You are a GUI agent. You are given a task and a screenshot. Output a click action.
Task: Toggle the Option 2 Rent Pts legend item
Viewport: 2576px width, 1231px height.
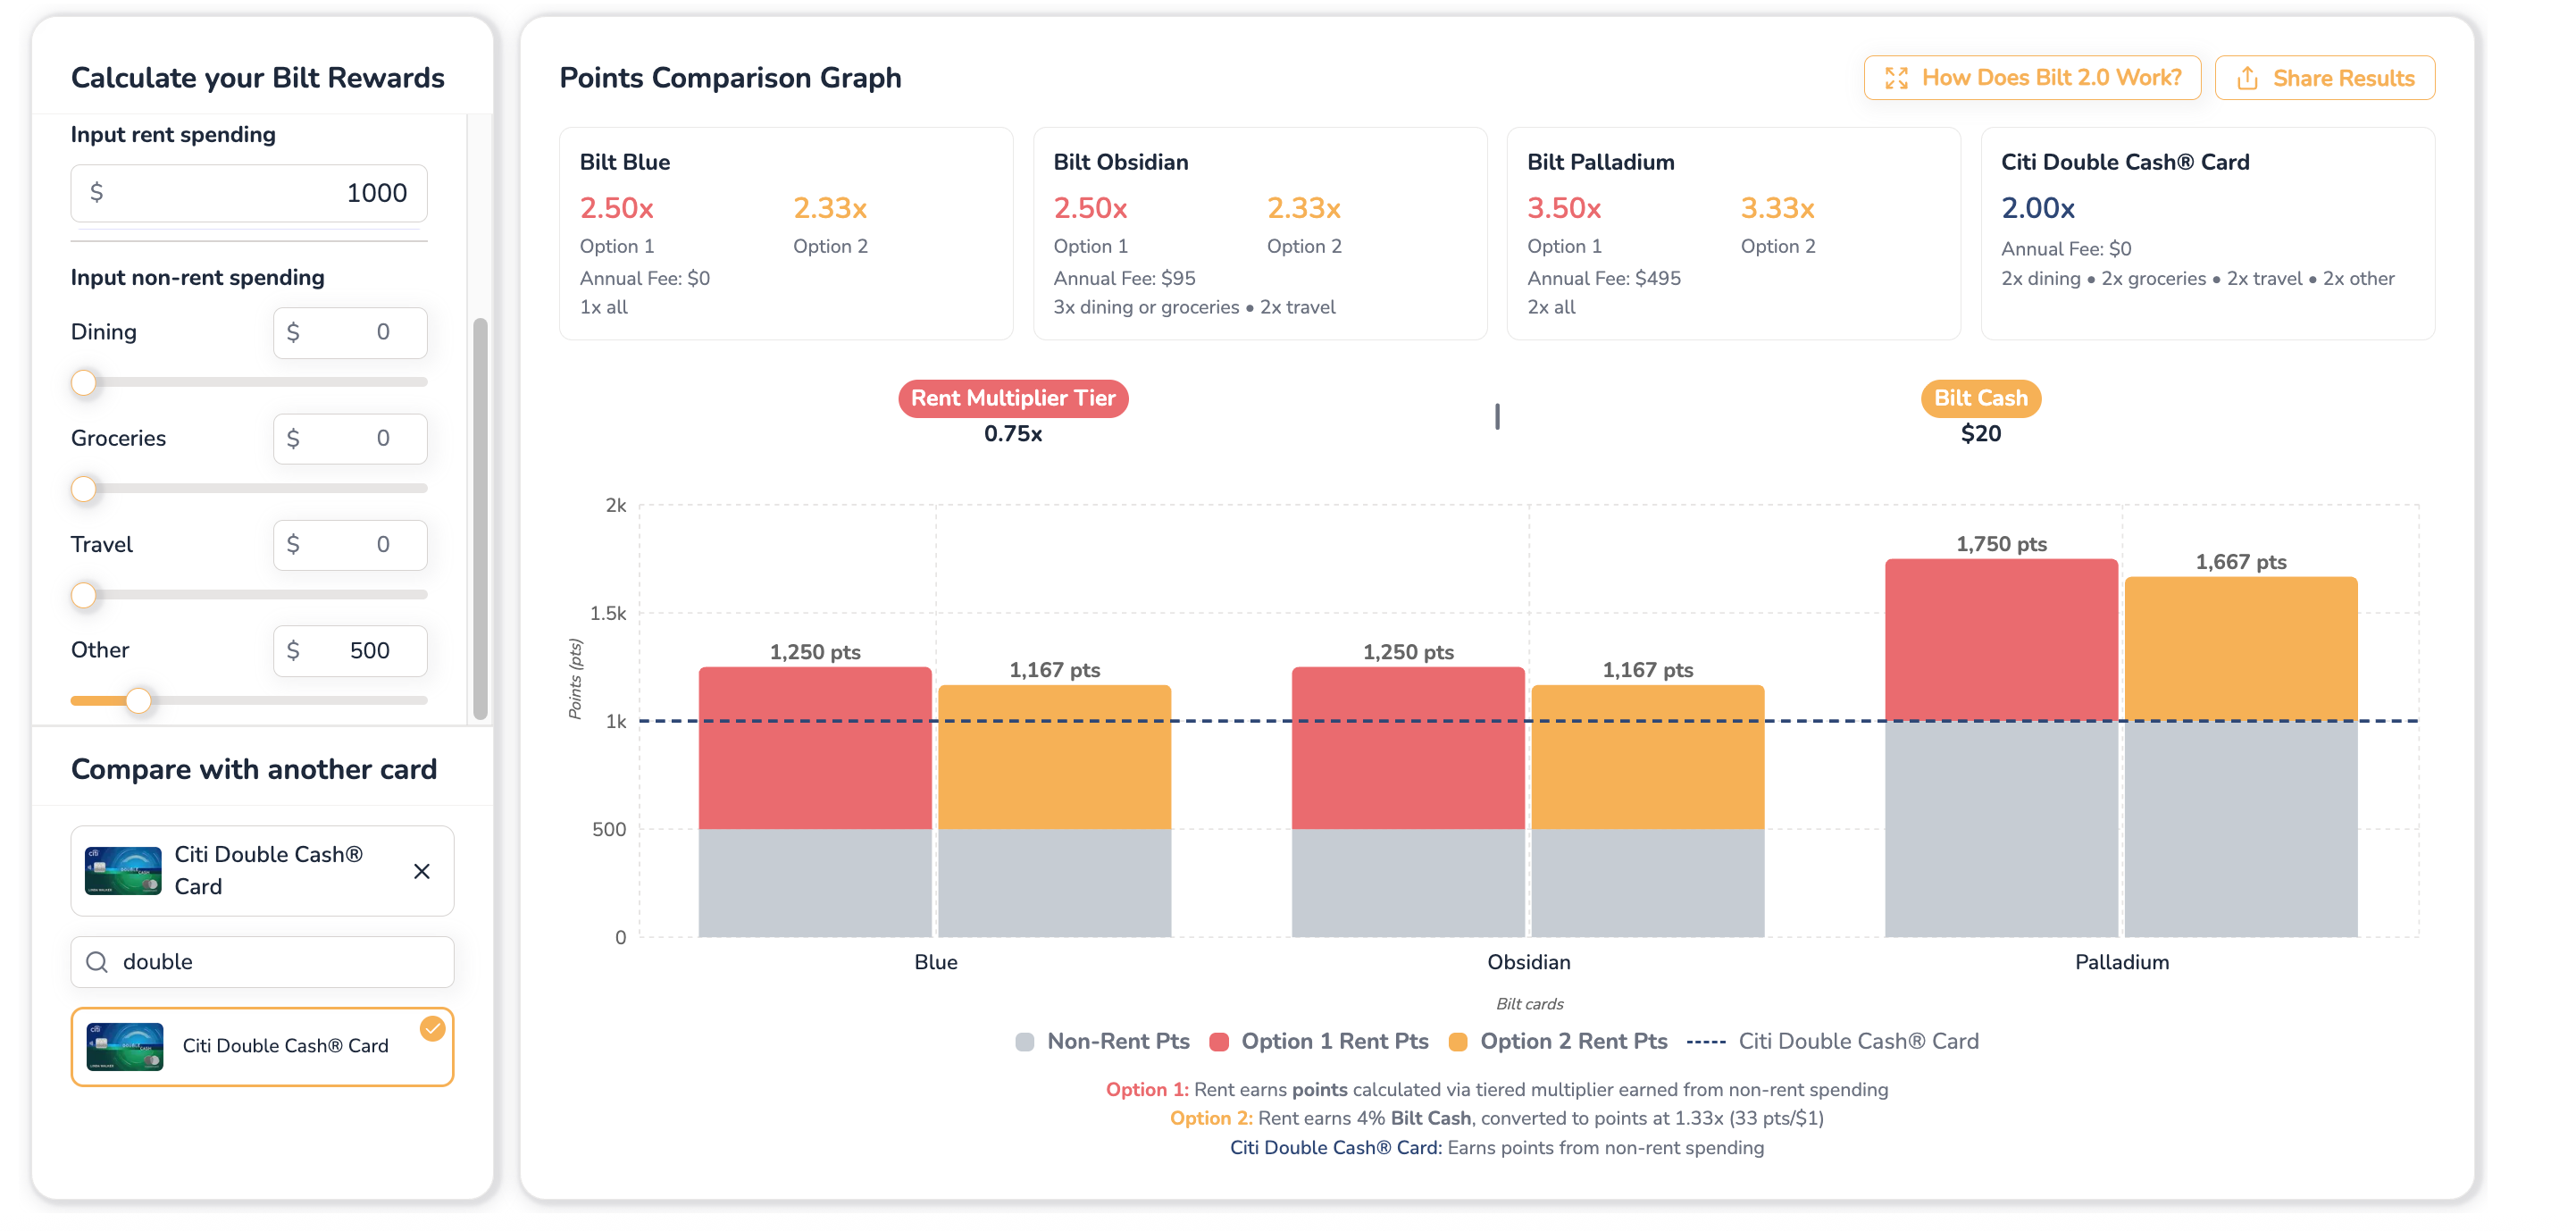point(1558,1041)
